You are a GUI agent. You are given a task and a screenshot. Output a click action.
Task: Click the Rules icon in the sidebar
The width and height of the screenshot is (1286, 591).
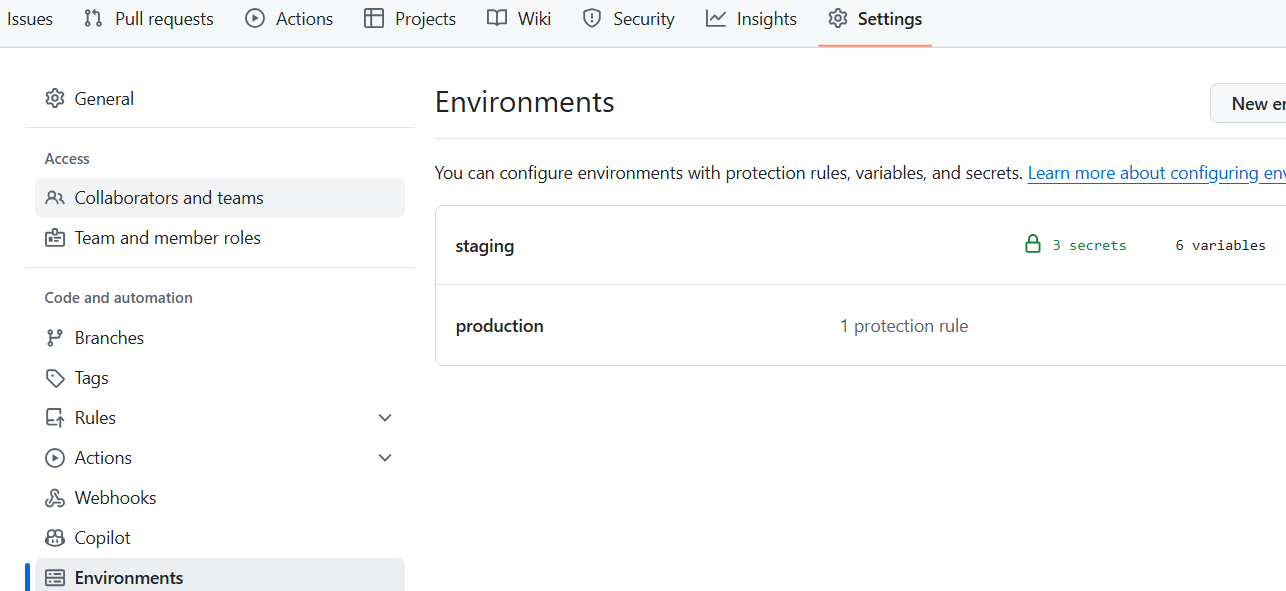coord(55,418)
